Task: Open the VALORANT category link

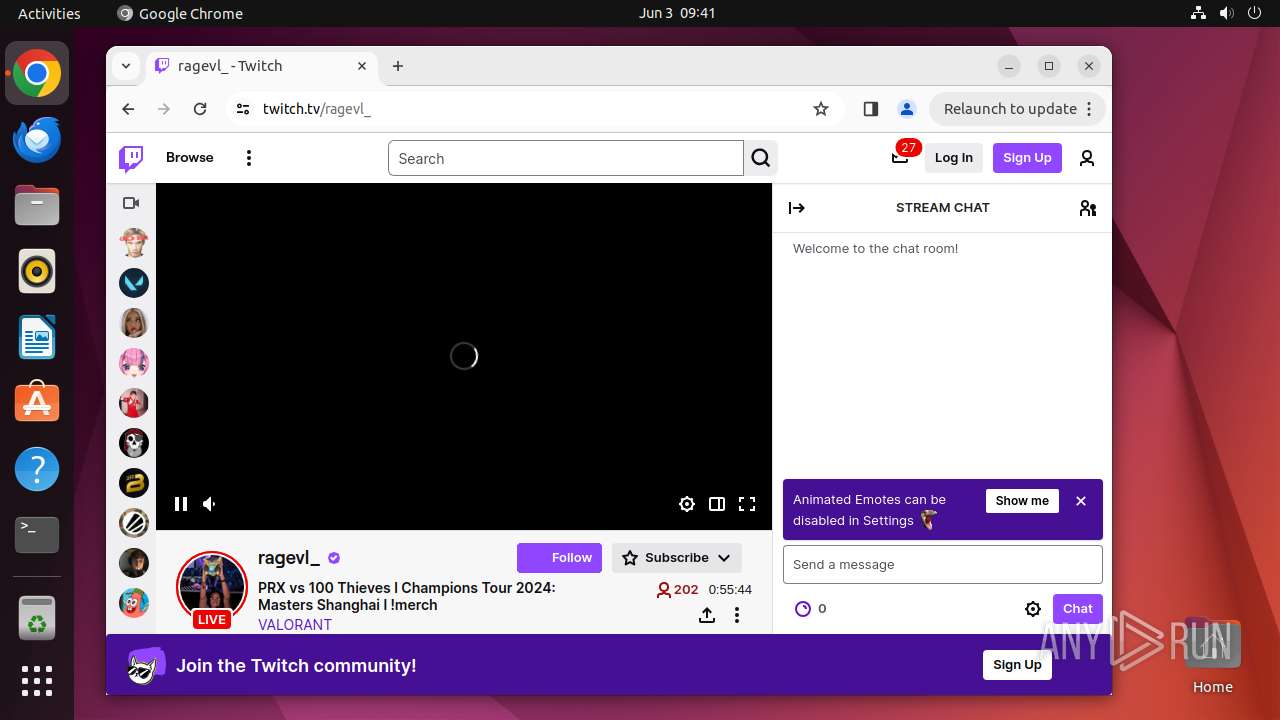Action: [x=295, y=625]
